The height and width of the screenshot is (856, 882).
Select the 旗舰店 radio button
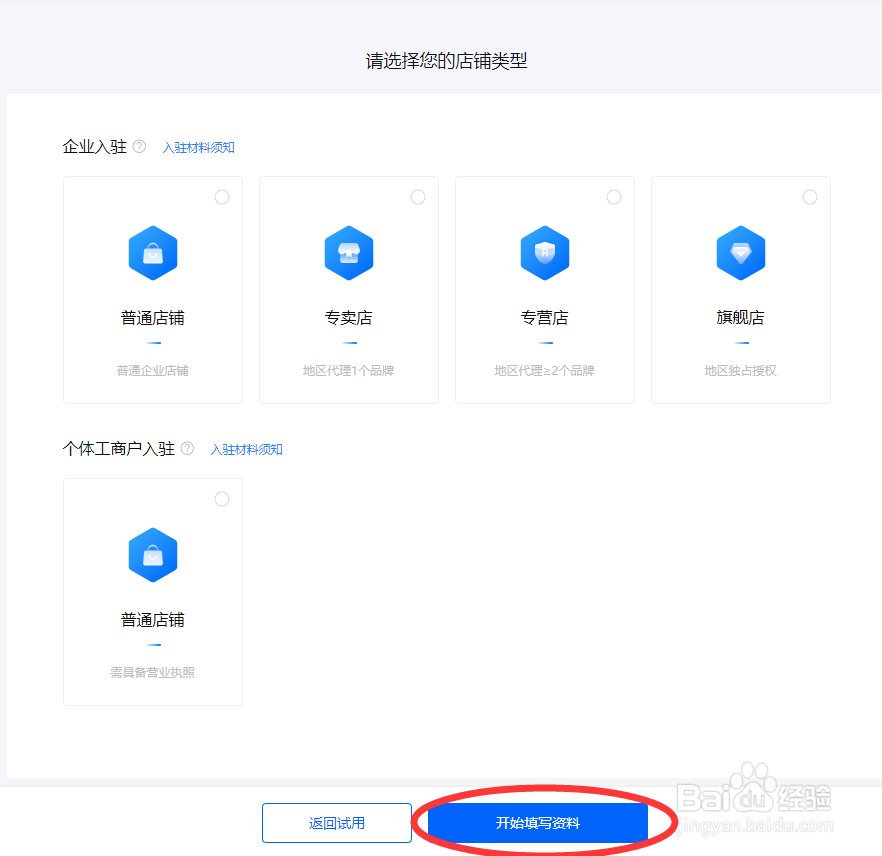pos(810,197)
